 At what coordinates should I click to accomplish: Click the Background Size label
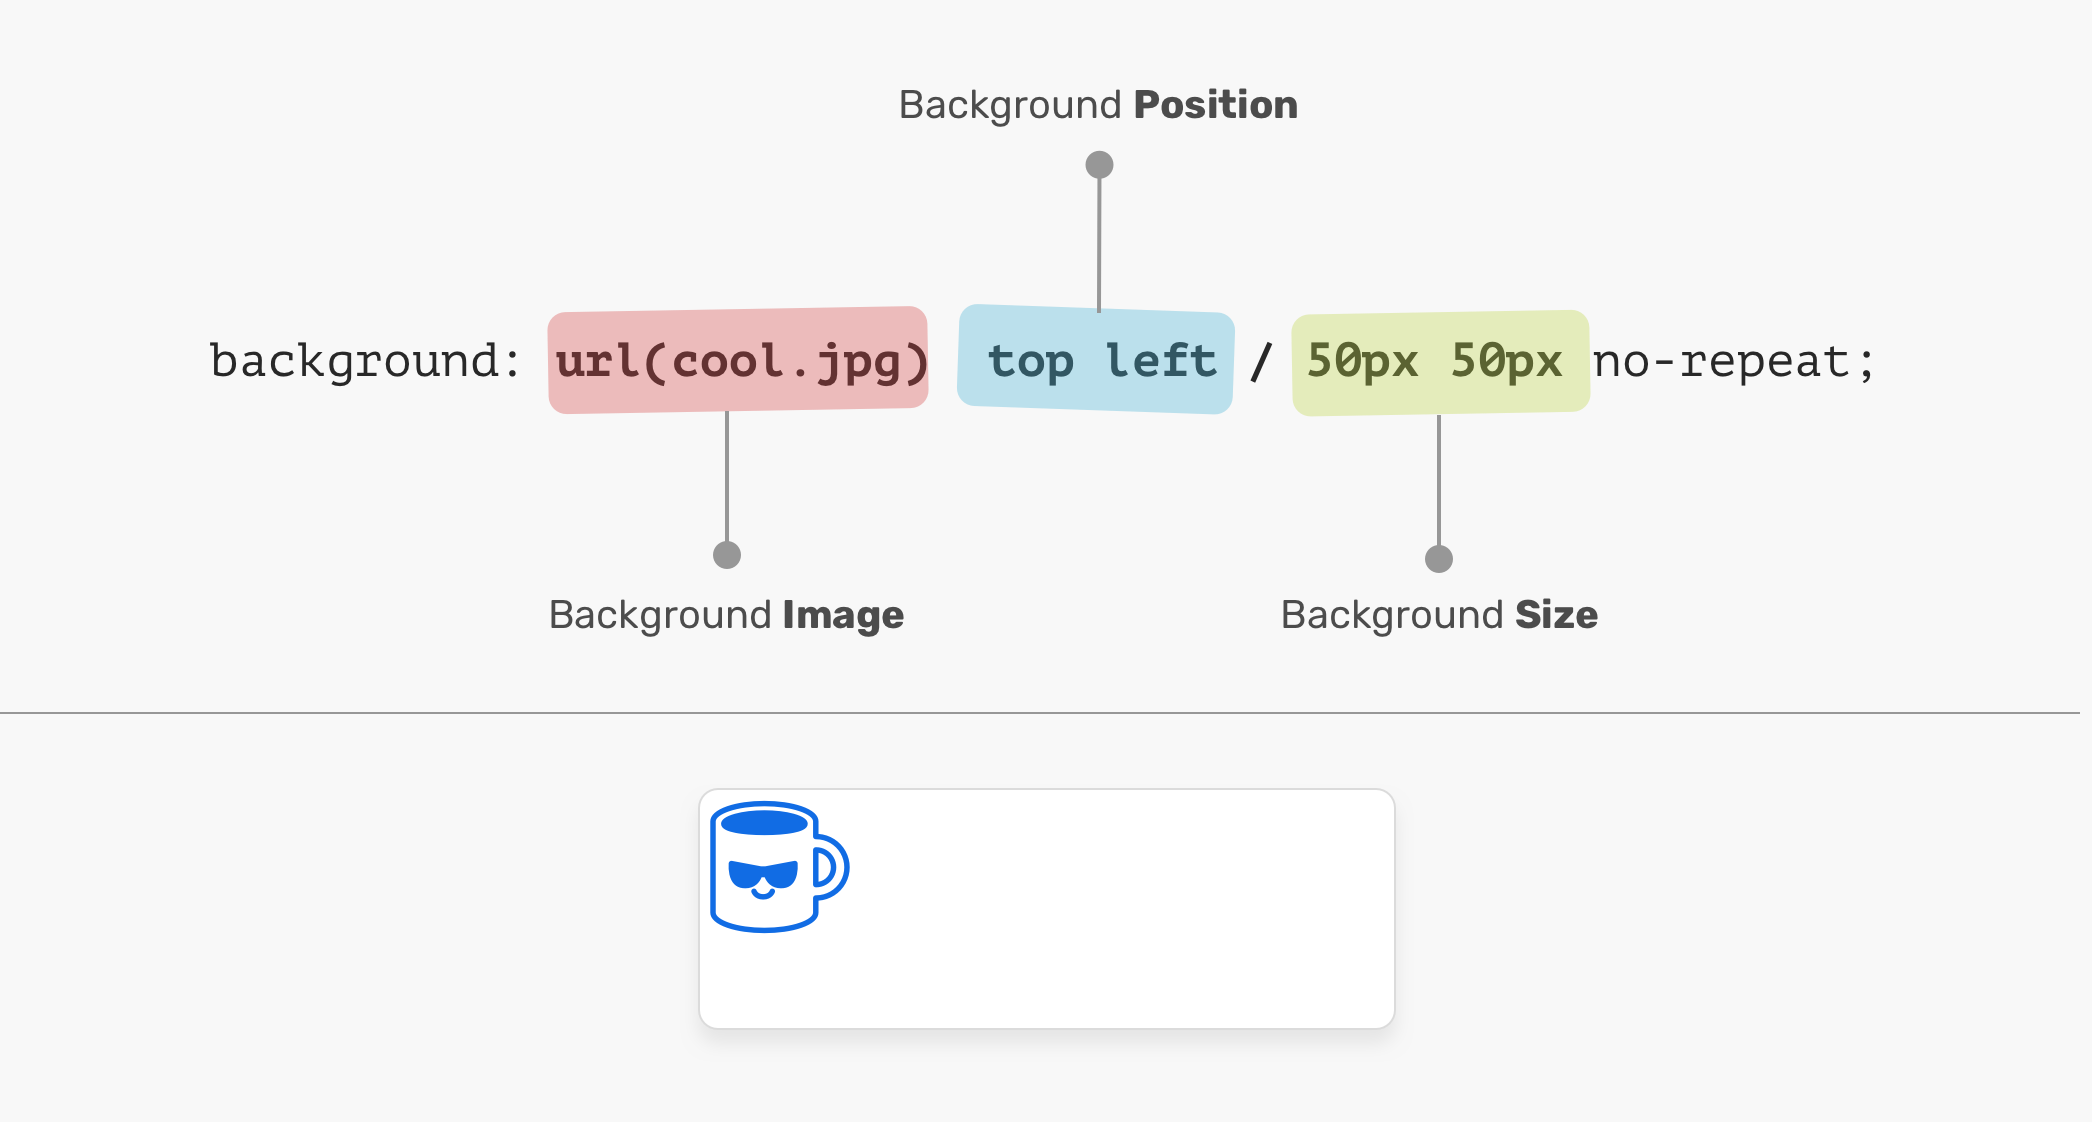(x=1439, y=615)
